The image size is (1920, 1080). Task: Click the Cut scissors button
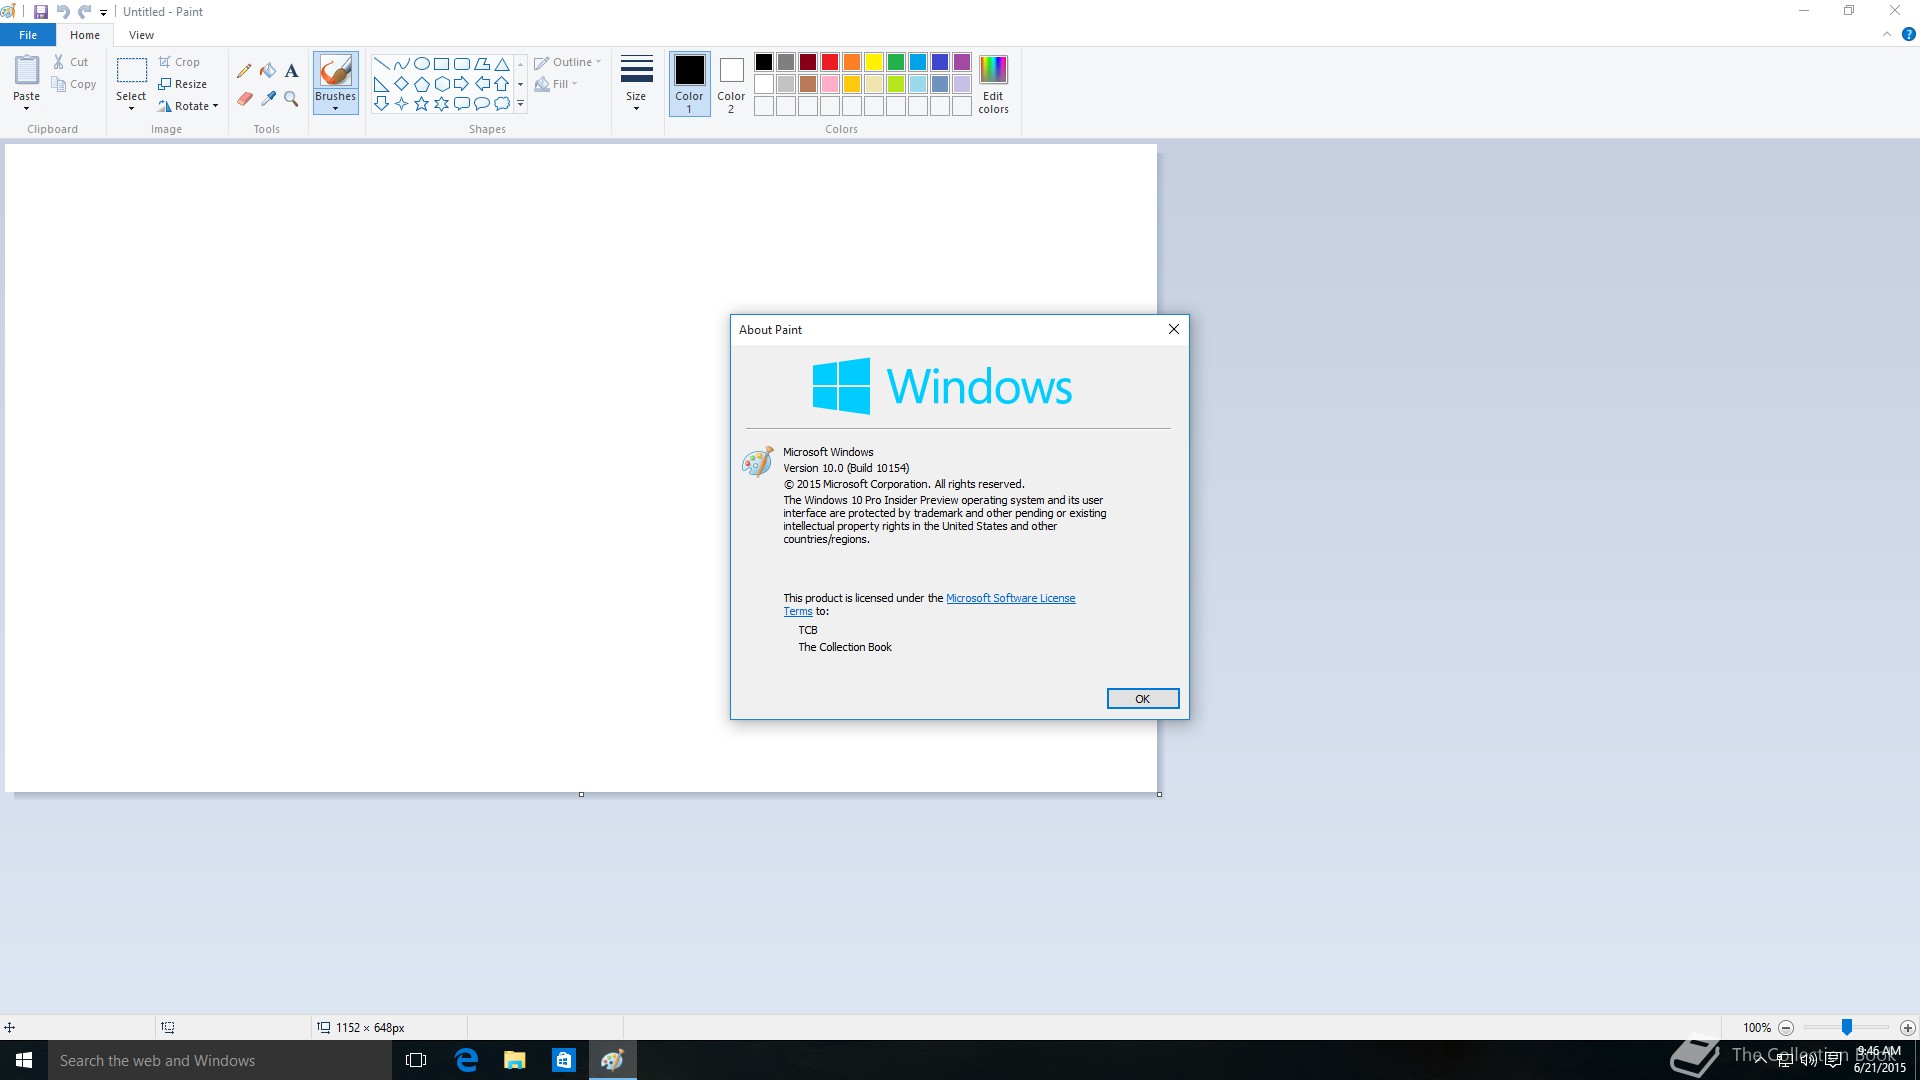pos(71,62)
